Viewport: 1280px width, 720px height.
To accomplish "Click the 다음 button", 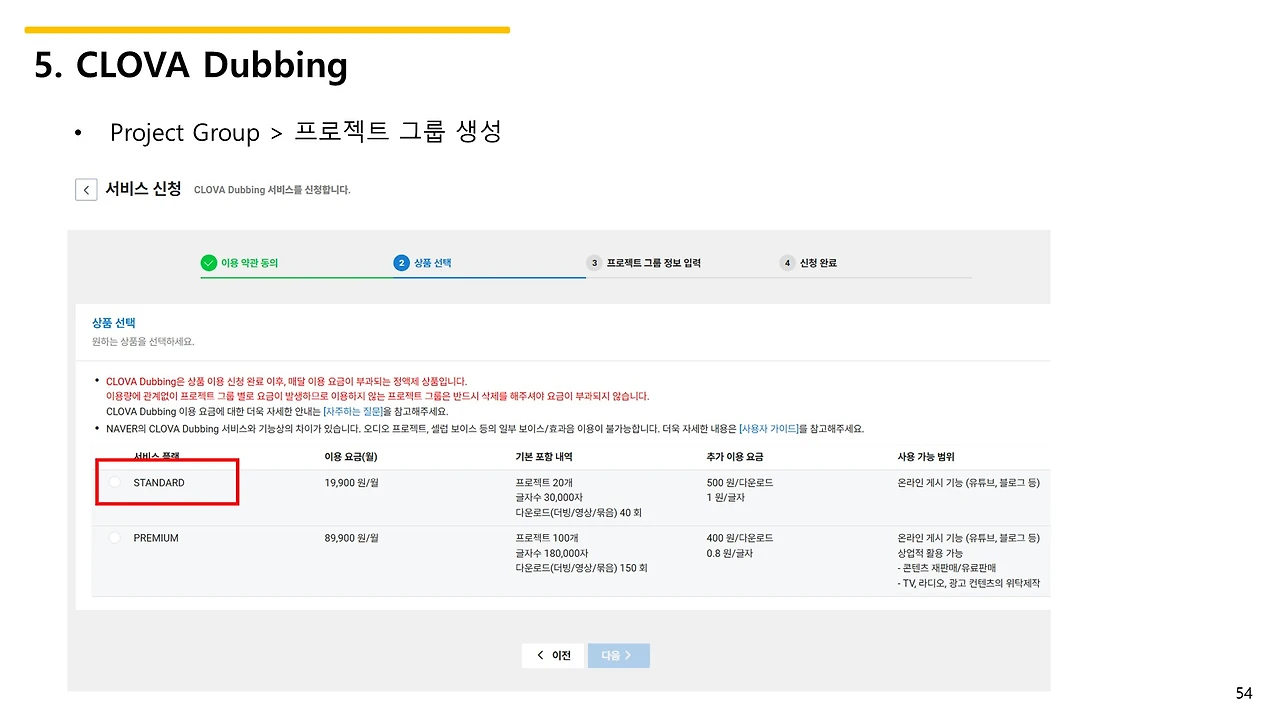I will 619,656.
